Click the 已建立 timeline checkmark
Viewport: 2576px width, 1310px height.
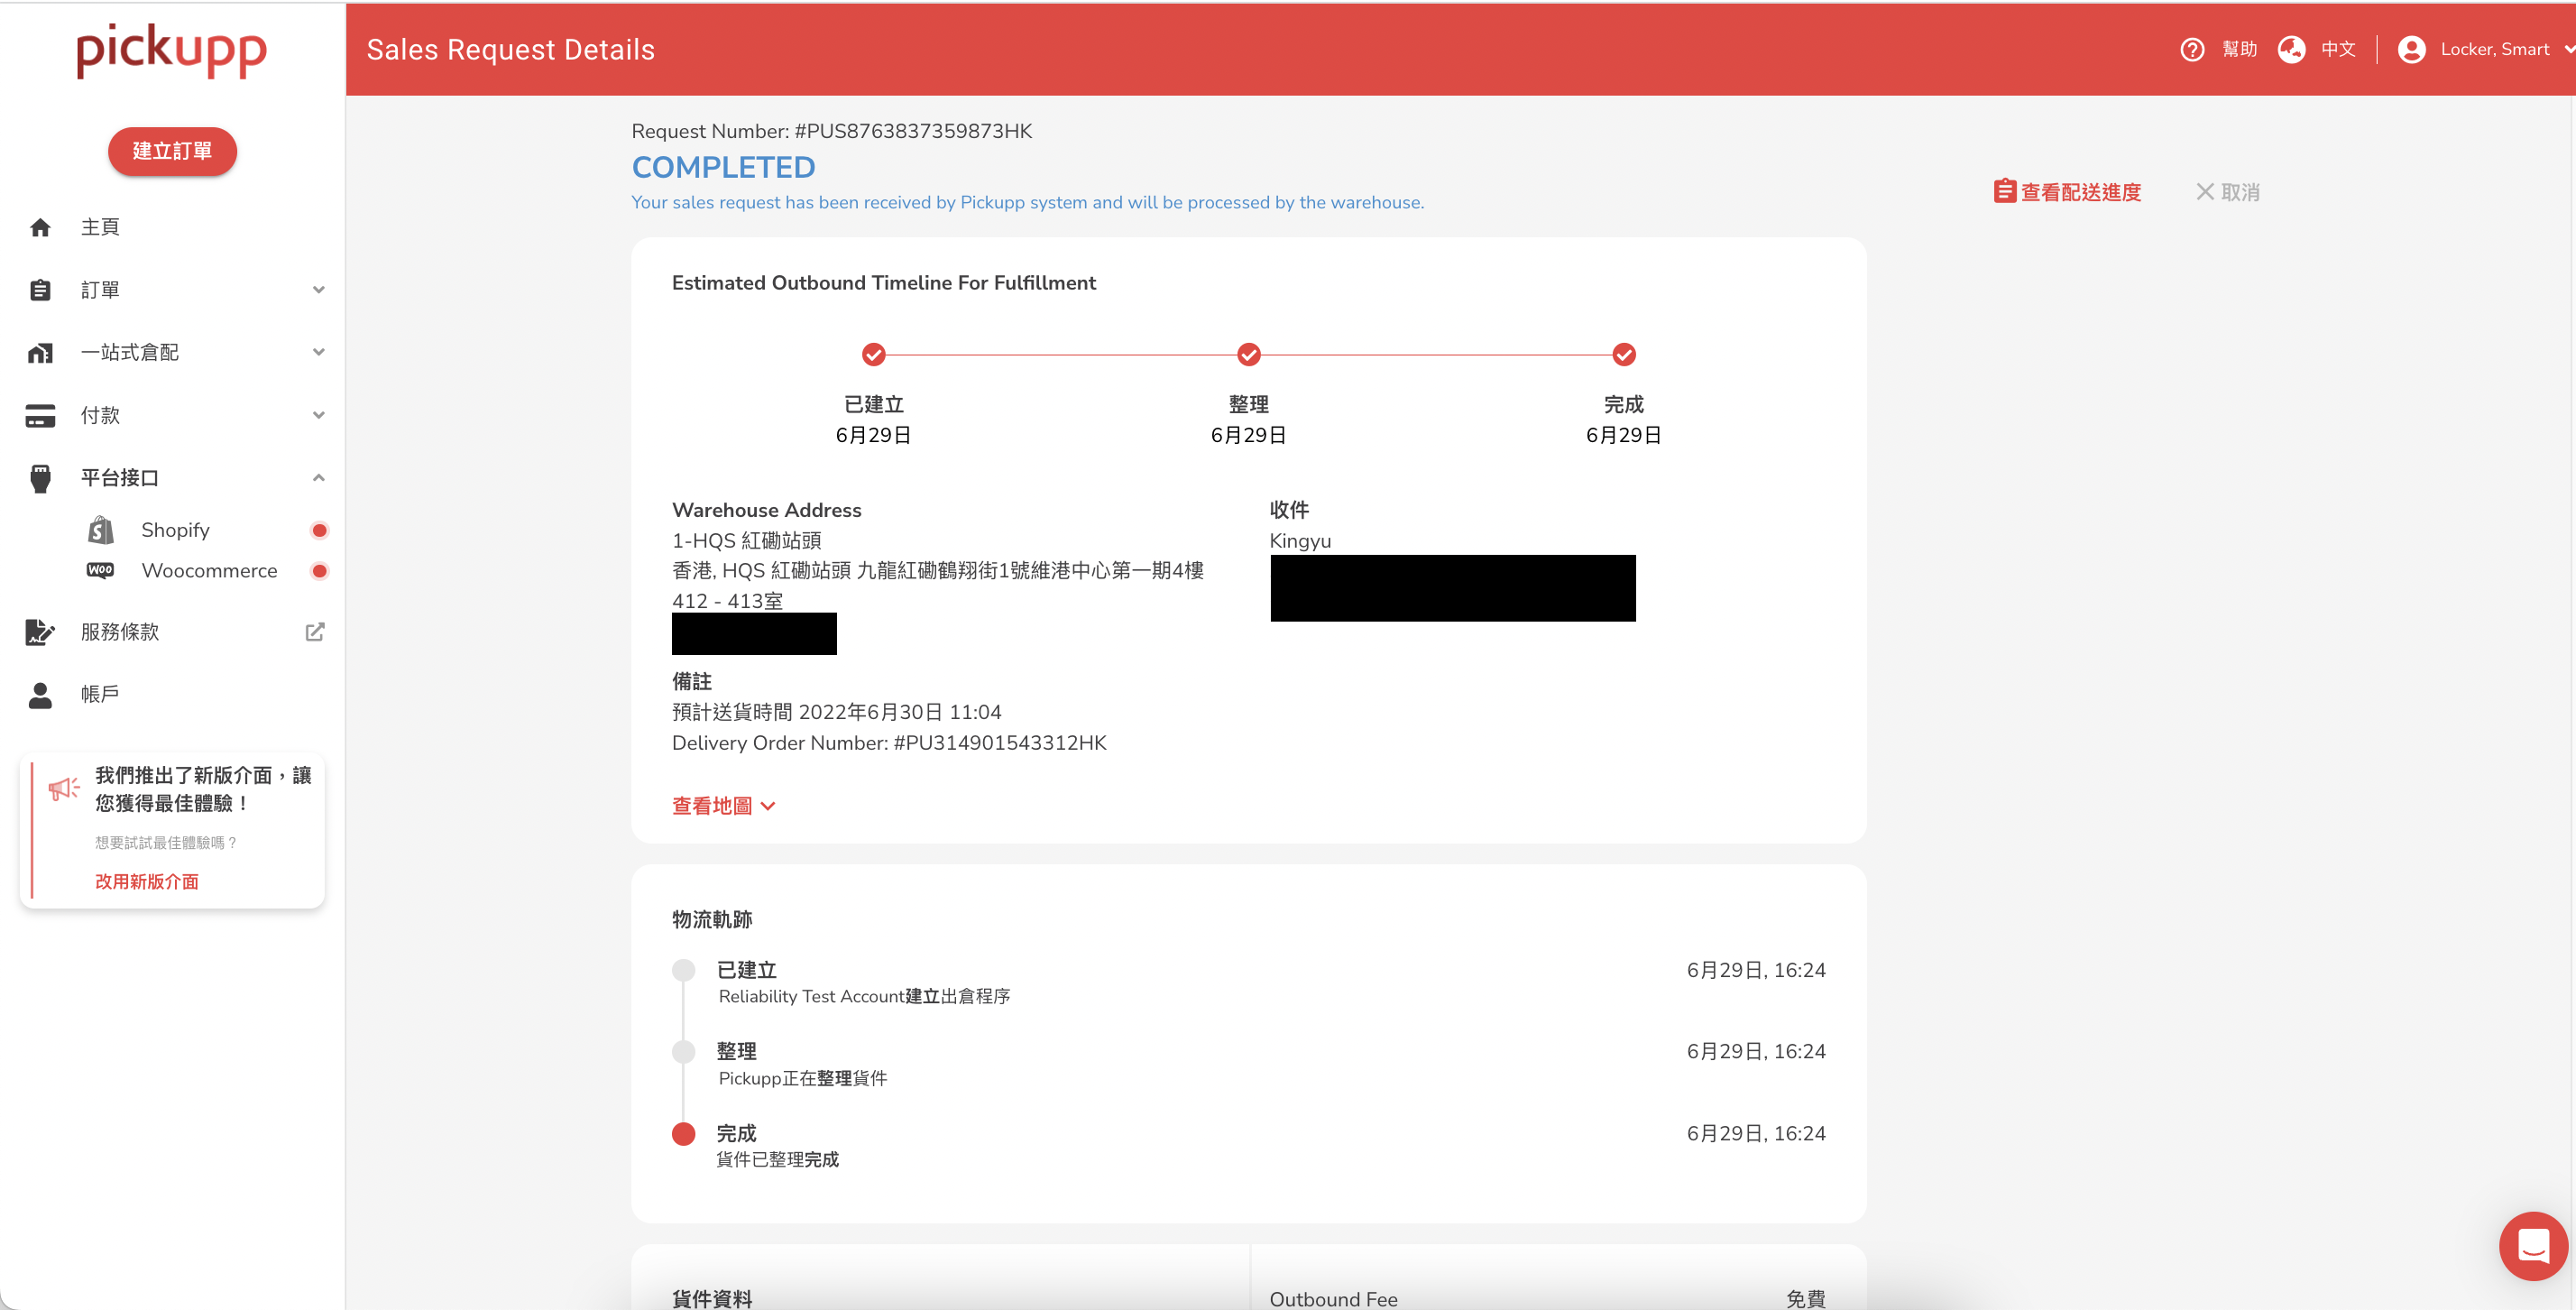point(873,354)
